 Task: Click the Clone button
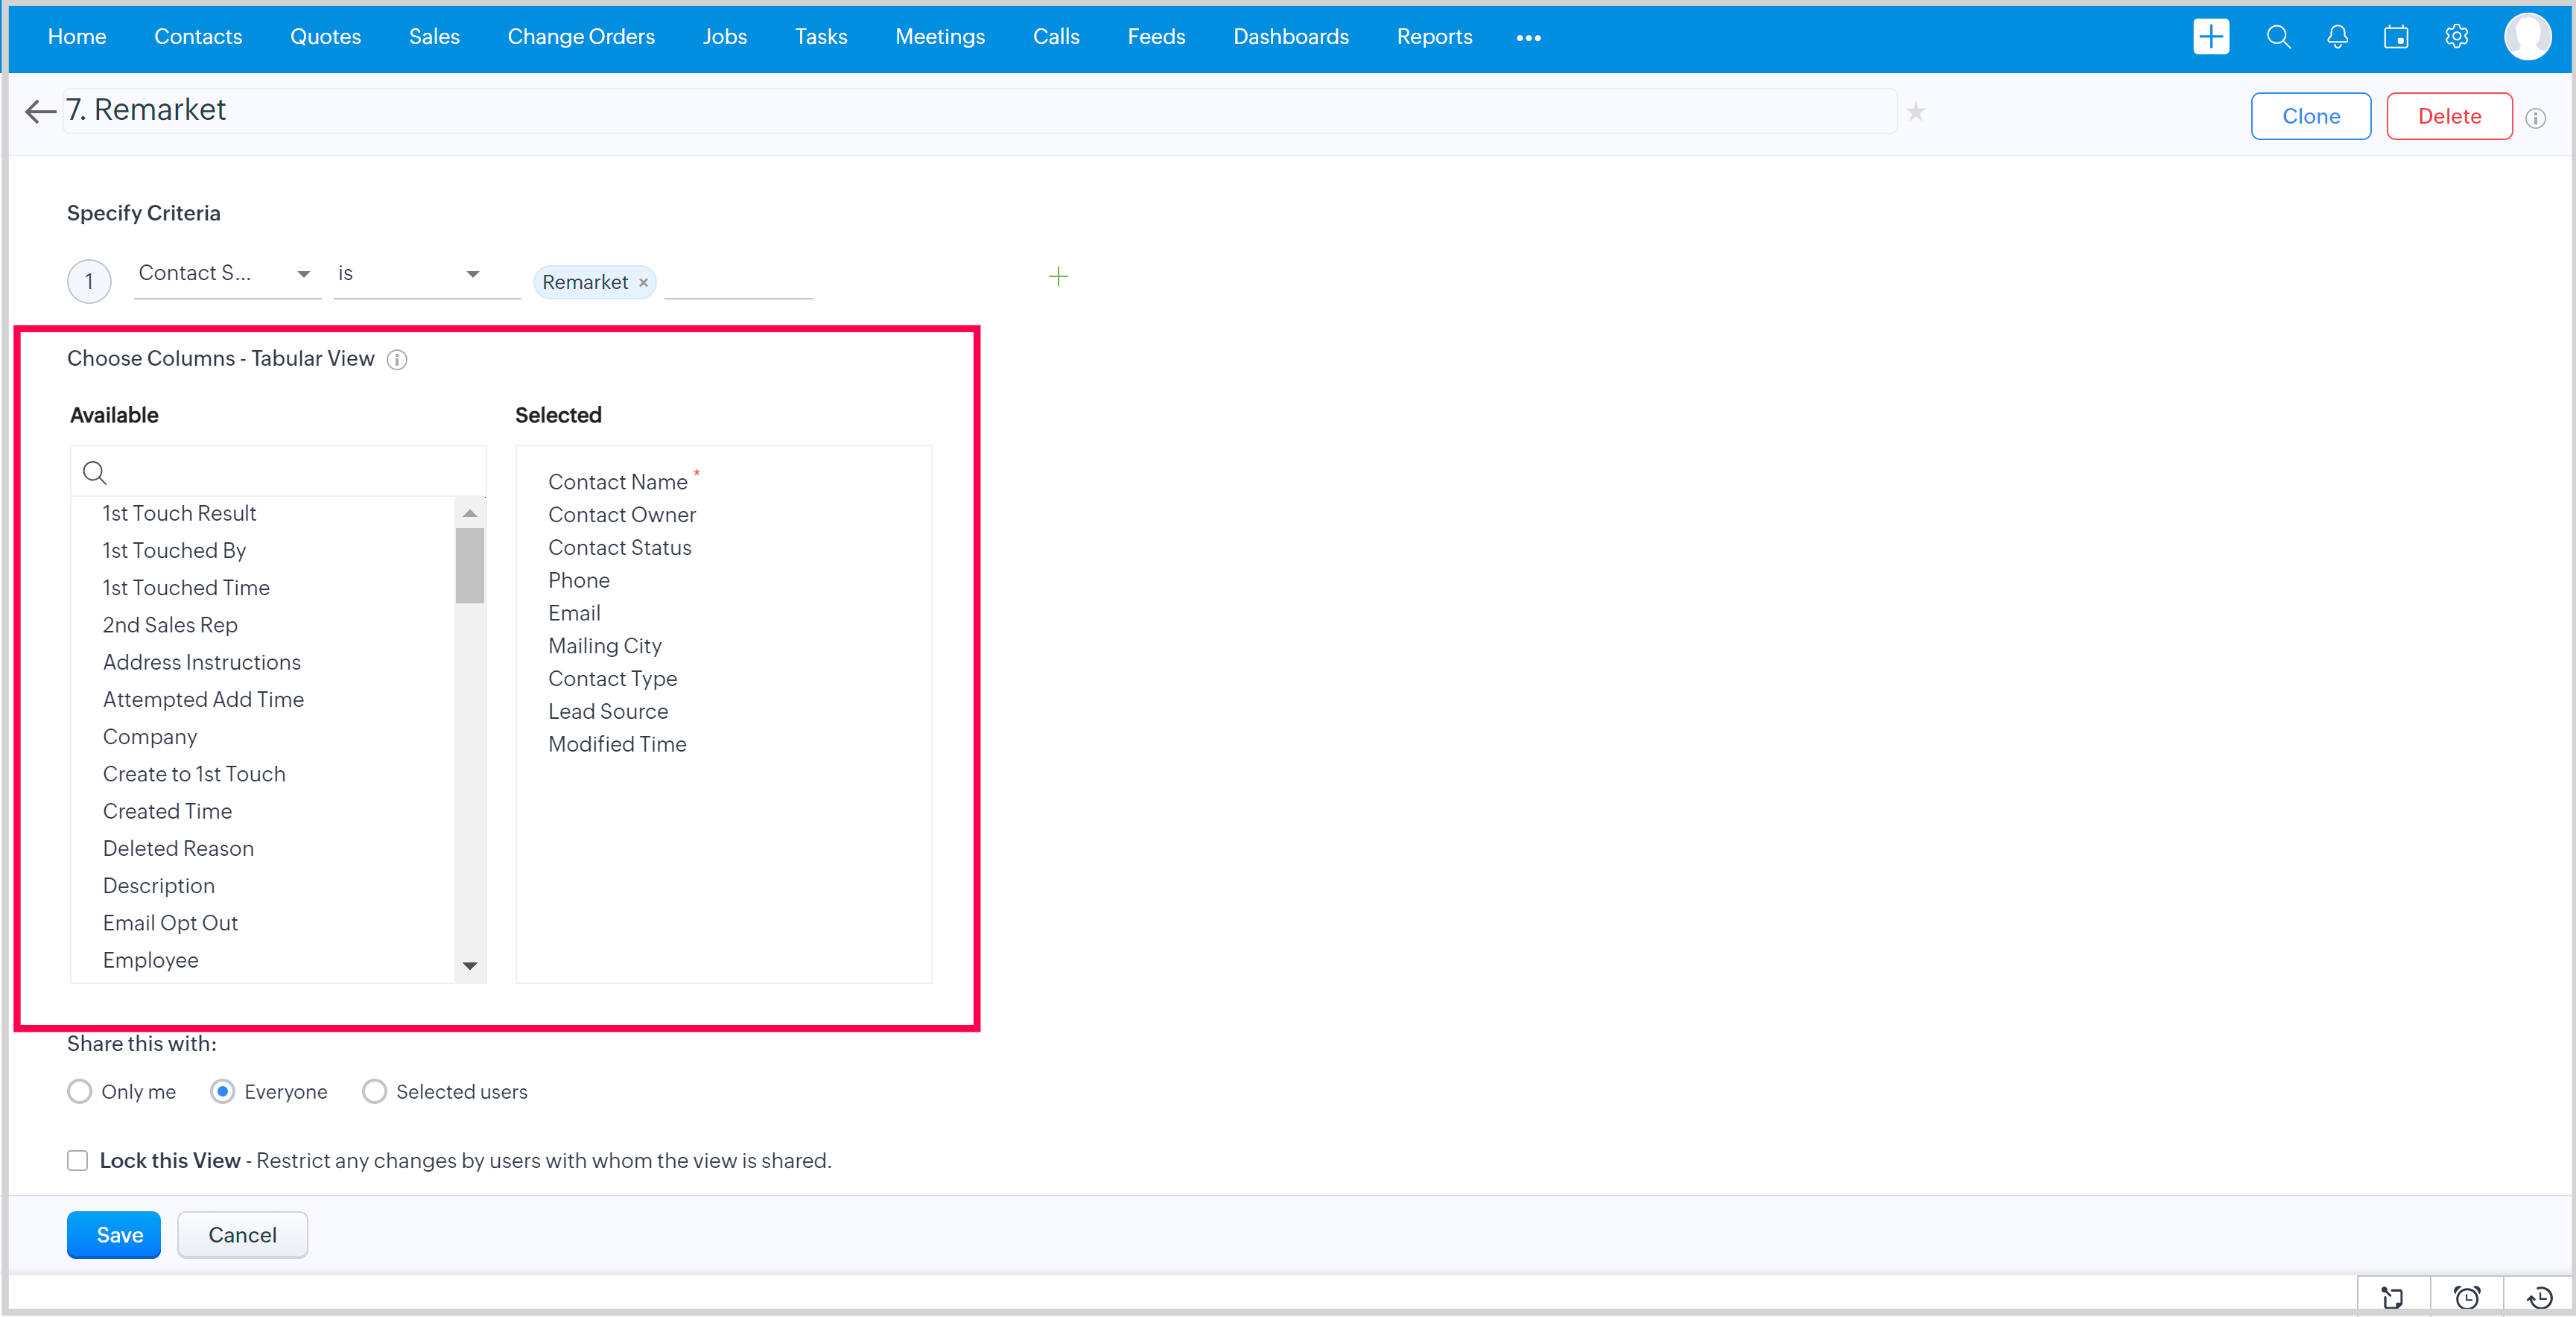2310,116
